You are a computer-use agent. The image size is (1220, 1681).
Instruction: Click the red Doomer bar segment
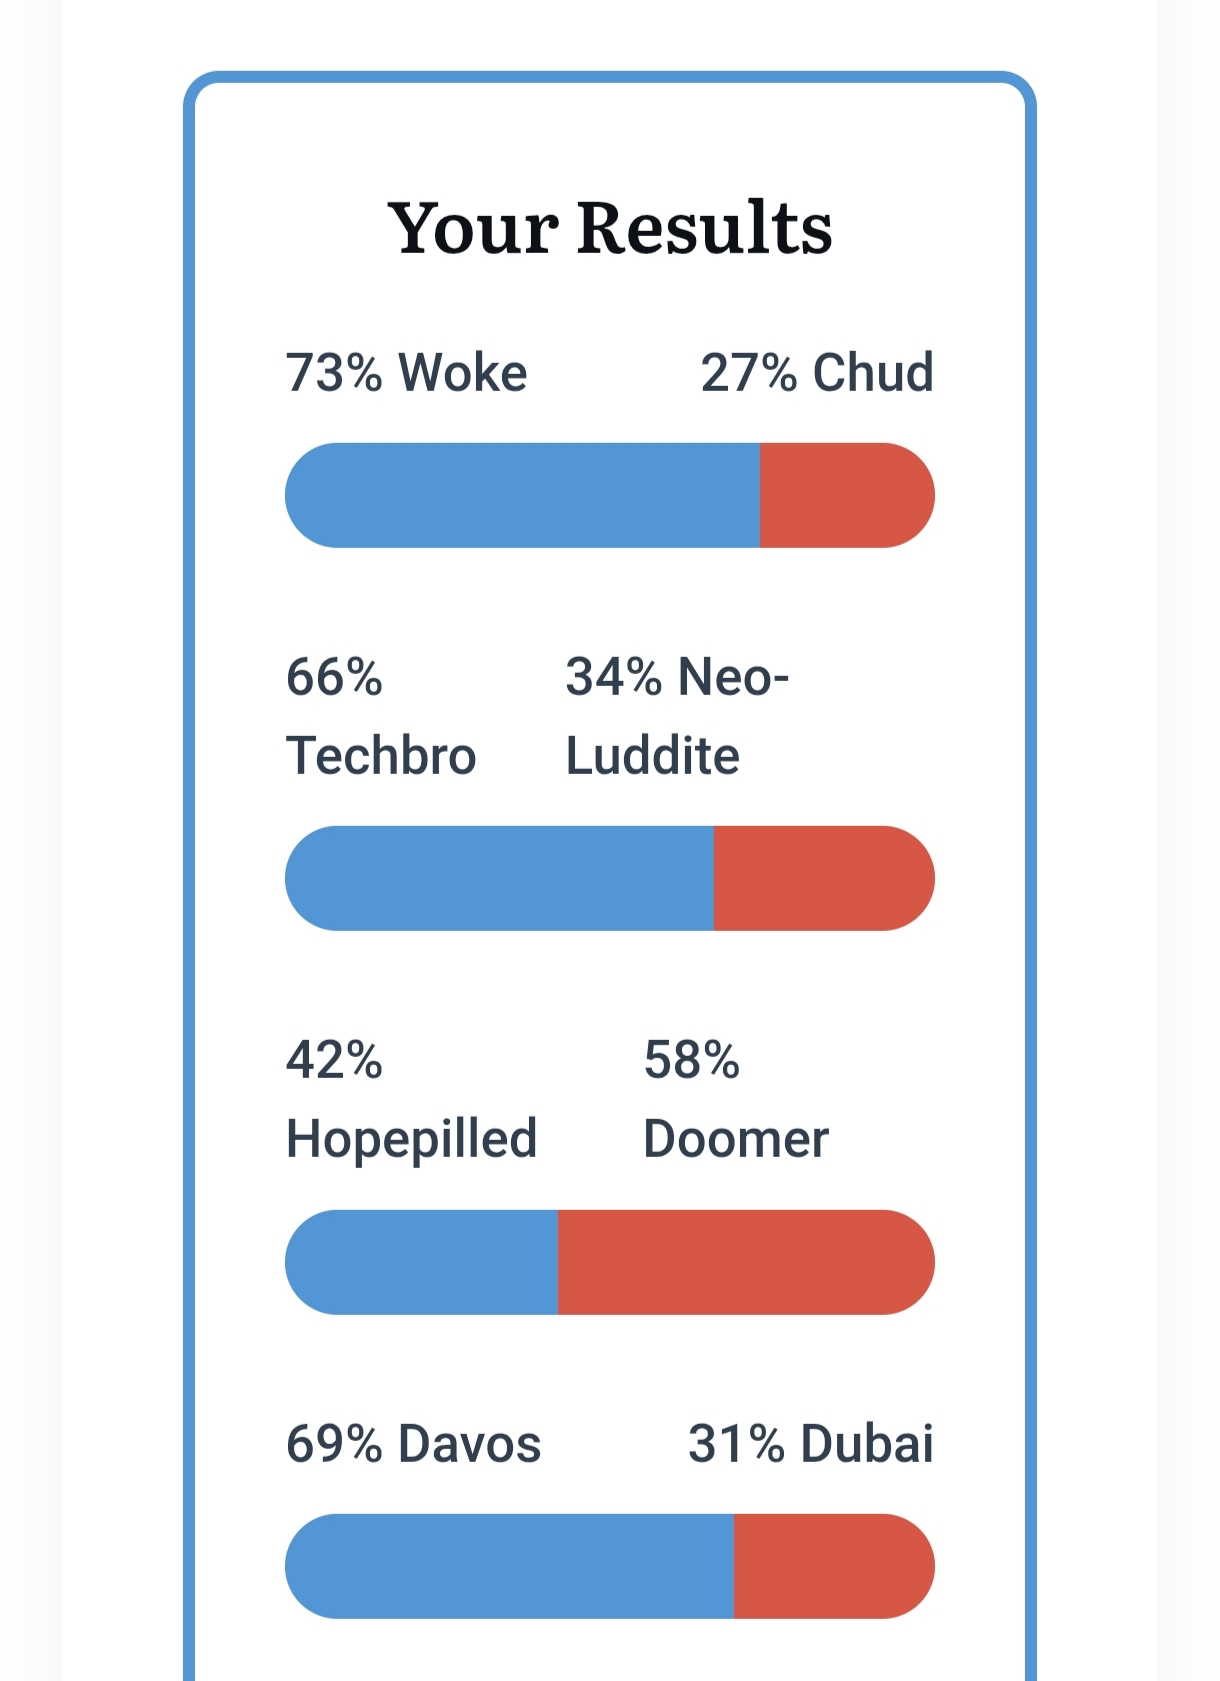[746, 1262]
